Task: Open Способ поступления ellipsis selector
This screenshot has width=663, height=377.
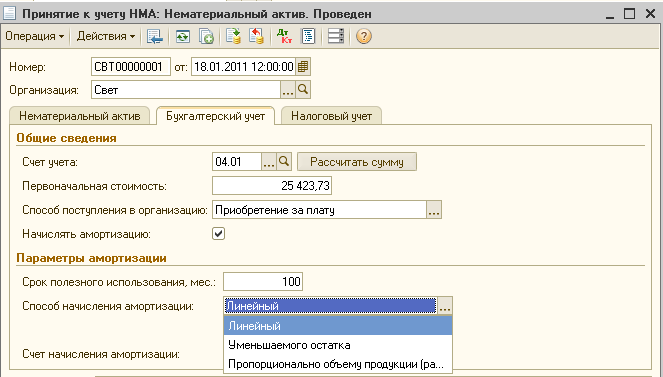Action: coord(434,210)
